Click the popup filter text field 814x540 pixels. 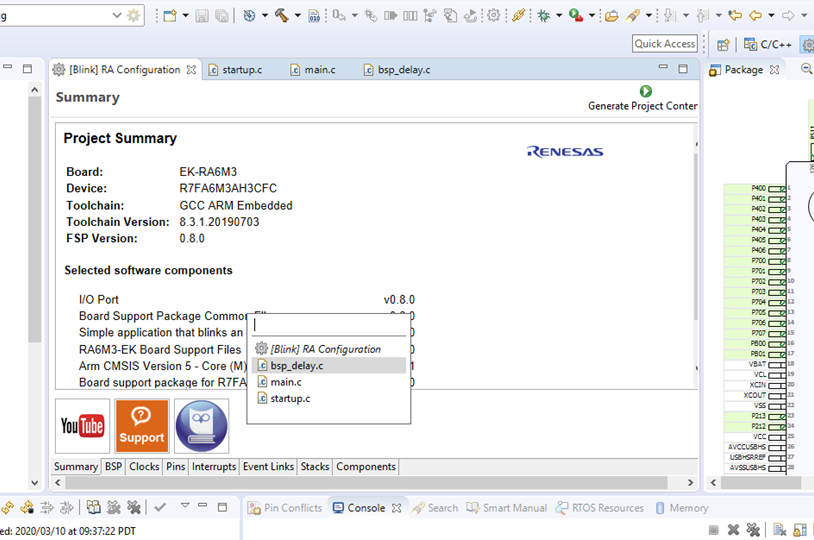point(328,325)
